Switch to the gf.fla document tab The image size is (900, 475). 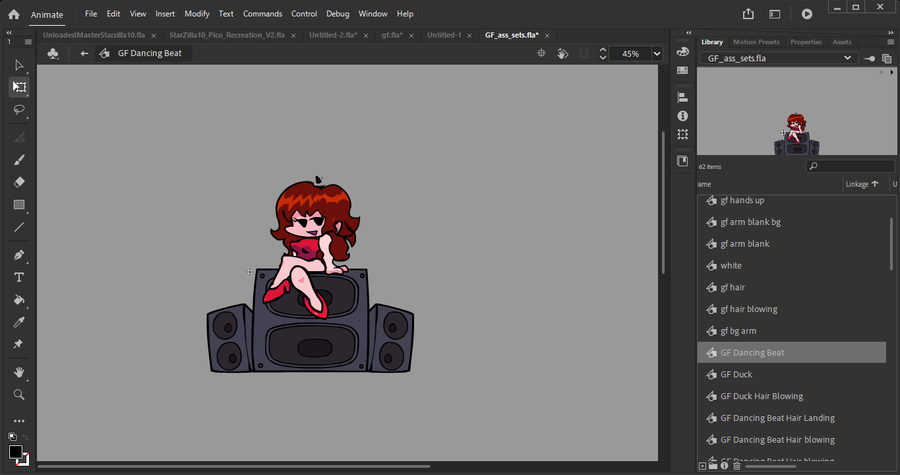(393, 35)
